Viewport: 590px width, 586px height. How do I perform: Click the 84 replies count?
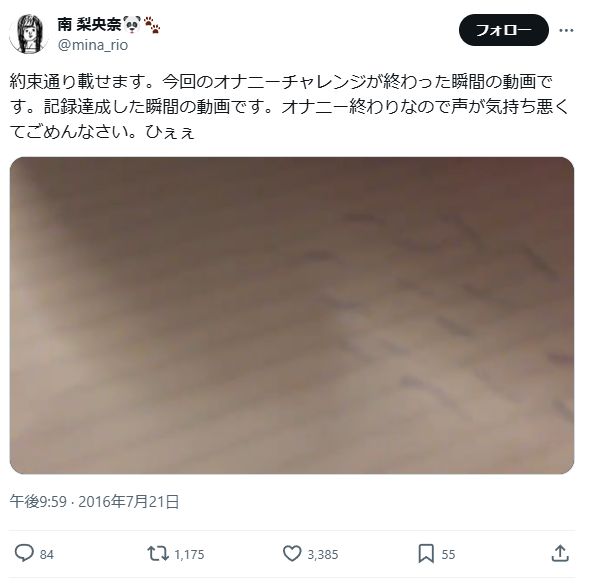click(x=47, y=554)
